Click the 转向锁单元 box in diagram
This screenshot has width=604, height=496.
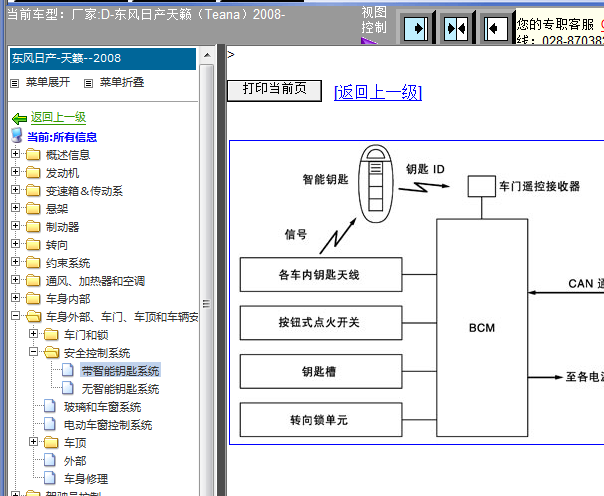[x=321, y=420]
